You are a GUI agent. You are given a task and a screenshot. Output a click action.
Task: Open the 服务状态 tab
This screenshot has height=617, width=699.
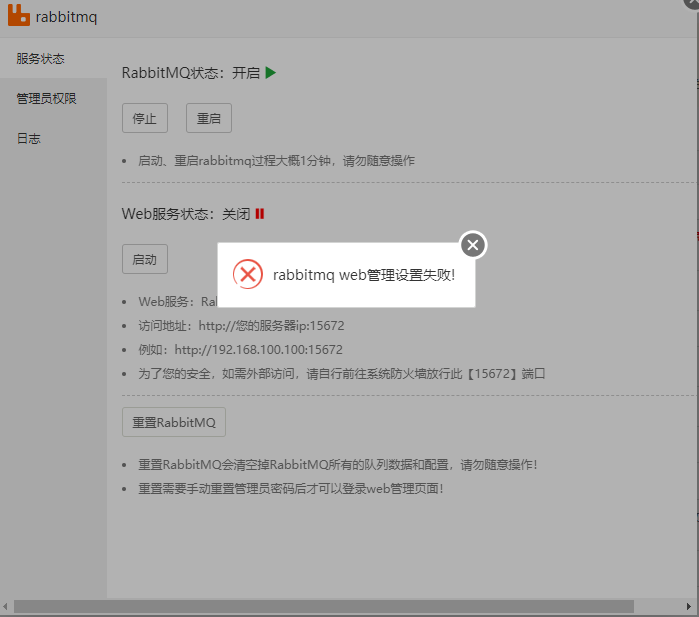53,58
